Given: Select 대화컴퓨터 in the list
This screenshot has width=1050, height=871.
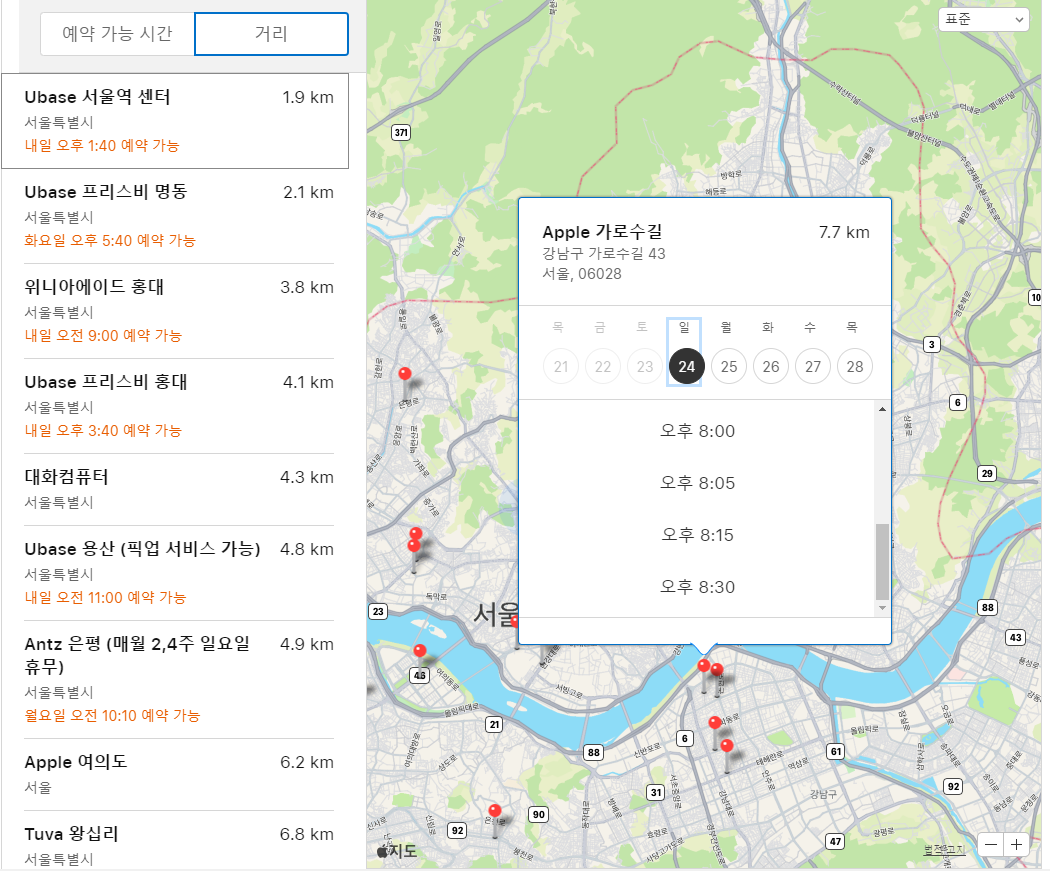Looking at the screenshot, I should 179,489.
